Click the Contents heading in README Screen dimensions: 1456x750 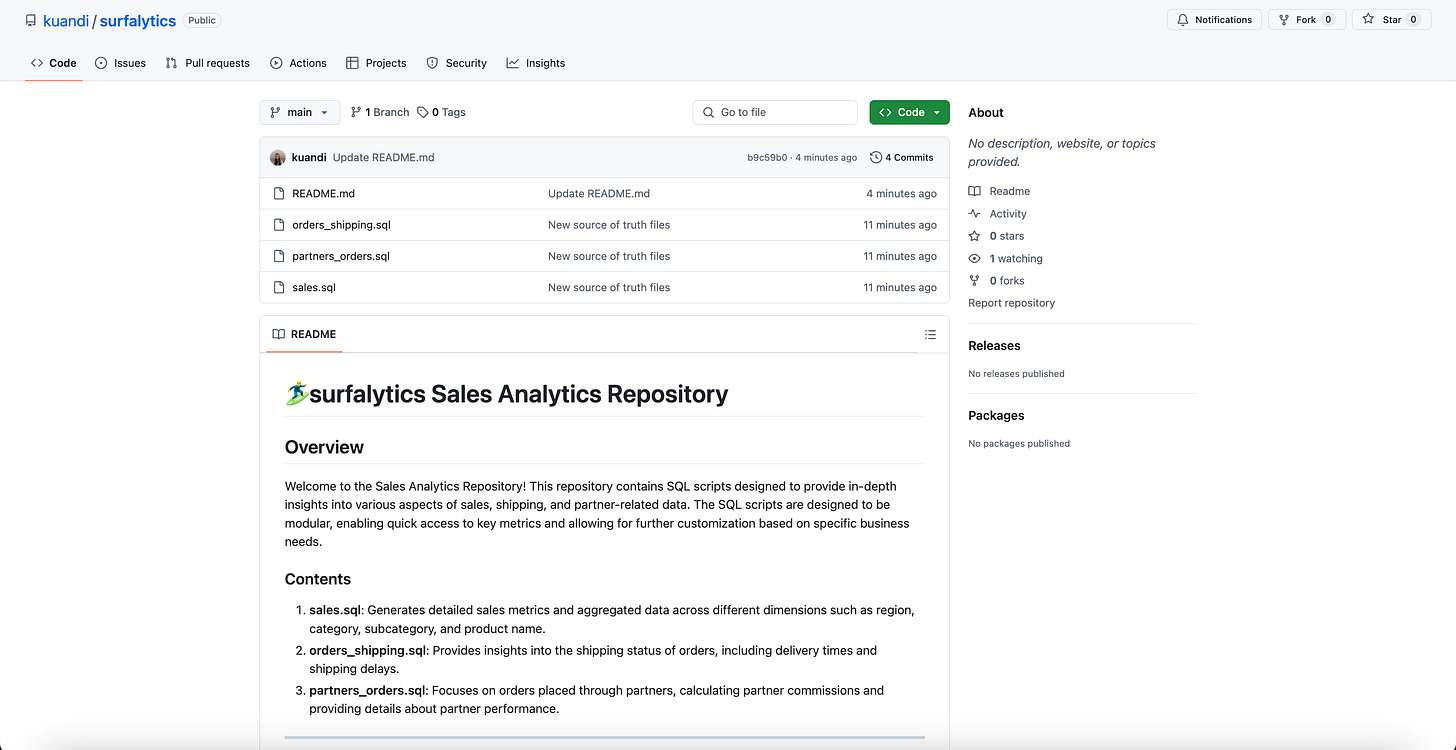(x=318, y=579)
